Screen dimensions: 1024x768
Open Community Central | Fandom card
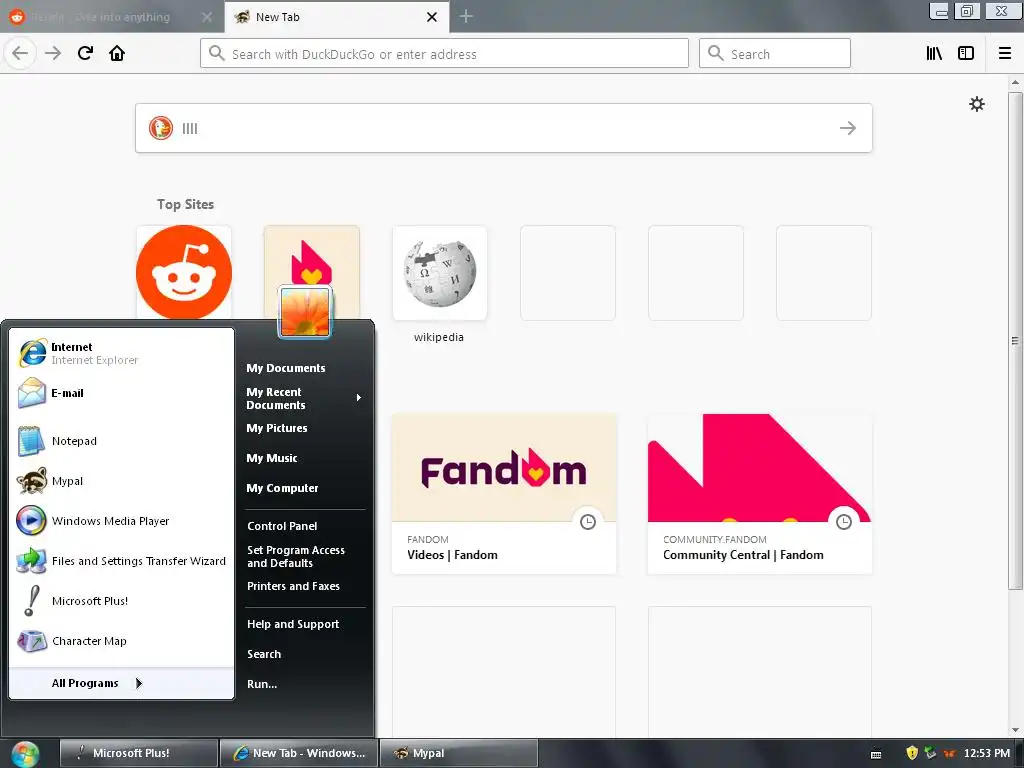point(760,494)
